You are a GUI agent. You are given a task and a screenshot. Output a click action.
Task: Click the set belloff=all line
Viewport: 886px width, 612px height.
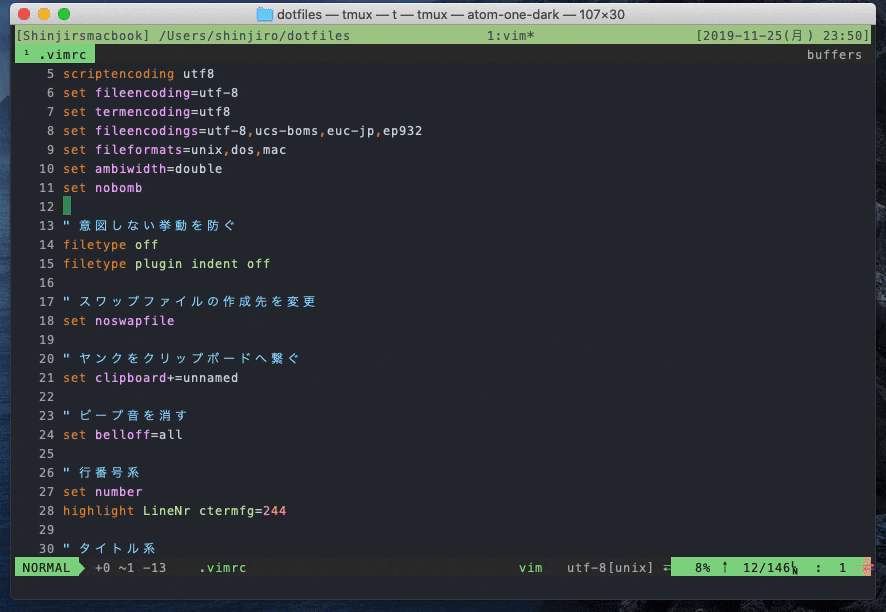[x=123, y=435]
